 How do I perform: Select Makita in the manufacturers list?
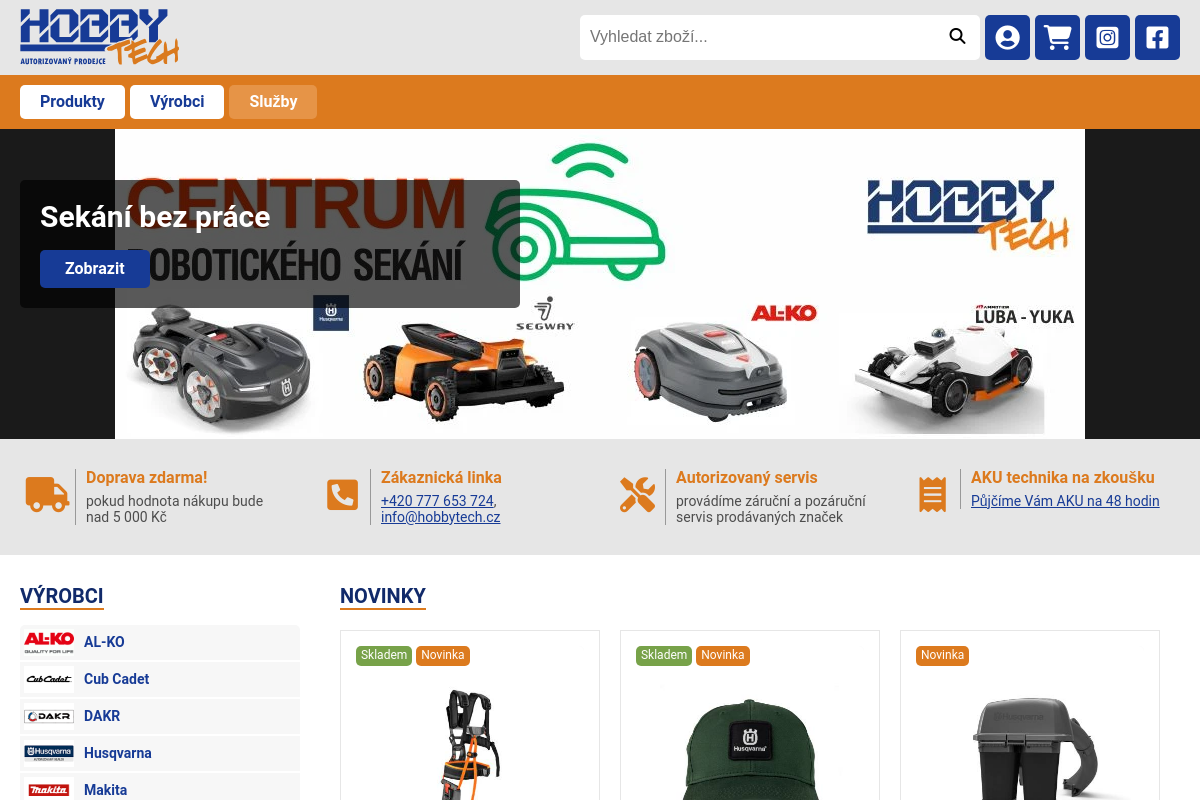coord(160,788)
